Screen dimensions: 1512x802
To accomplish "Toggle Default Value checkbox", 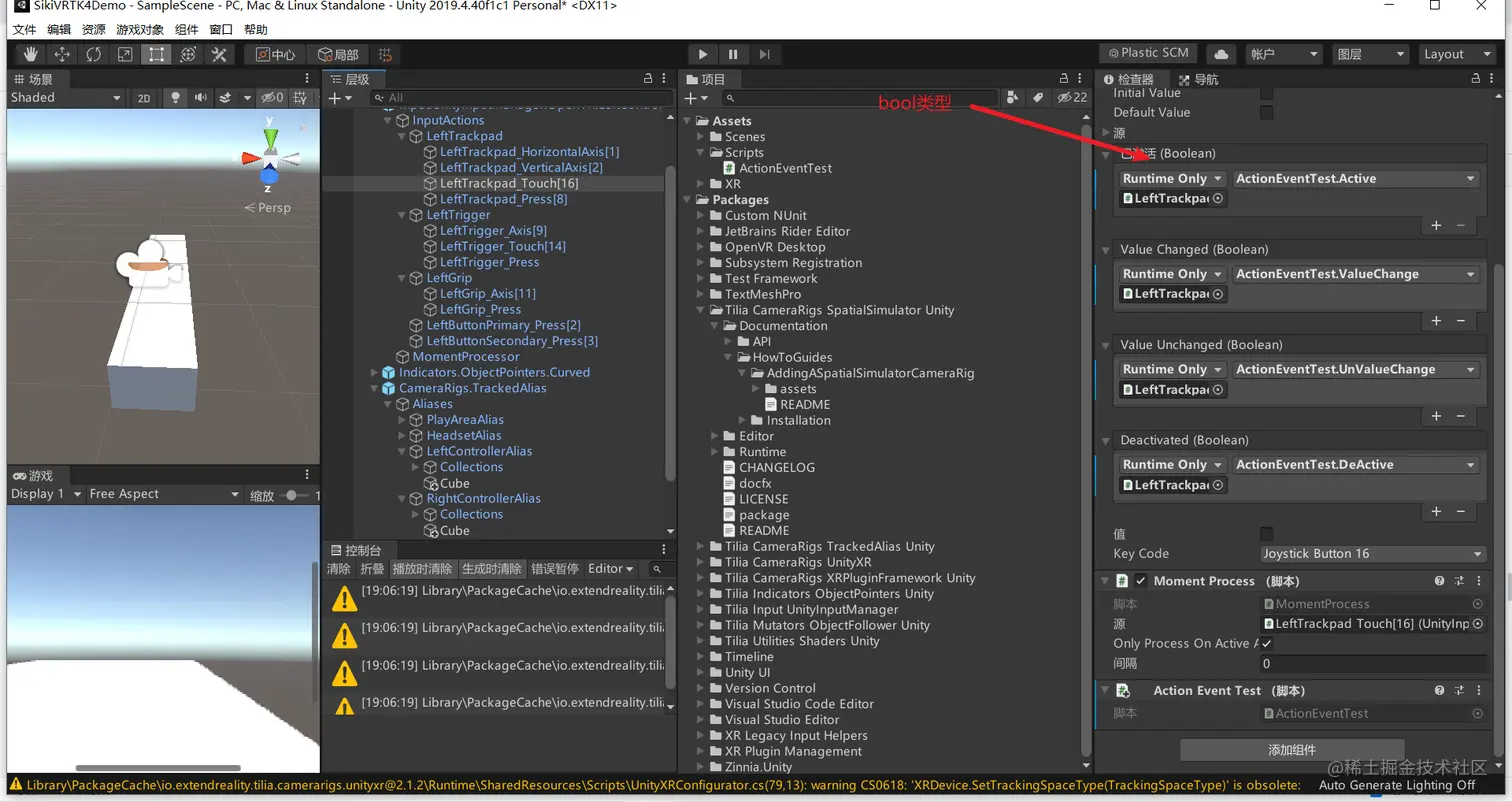I will point(1267,113).
